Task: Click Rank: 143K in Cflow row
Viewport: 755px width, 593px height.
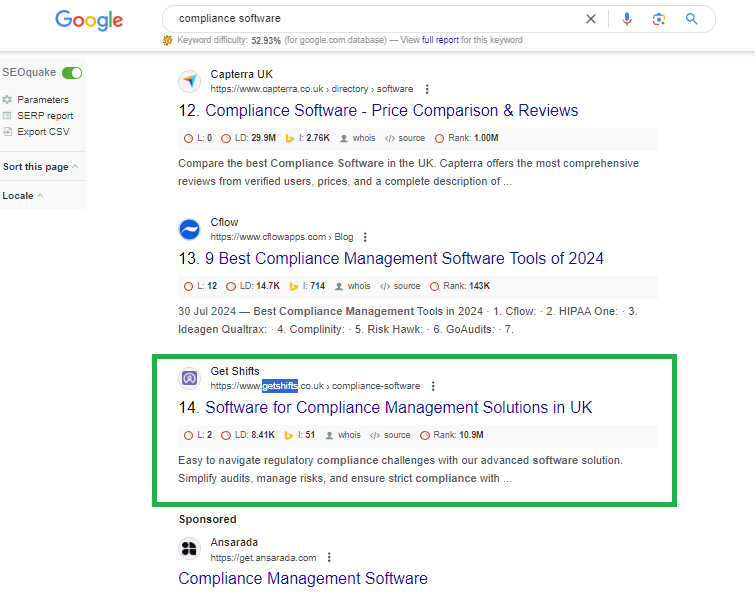Action: pyautogui.click(x=460, y=286)
